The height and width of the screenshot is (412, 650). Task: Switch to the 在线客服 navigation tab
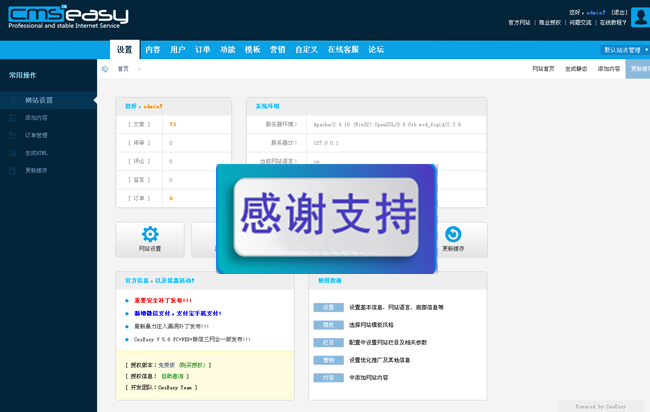coord(343,50)
